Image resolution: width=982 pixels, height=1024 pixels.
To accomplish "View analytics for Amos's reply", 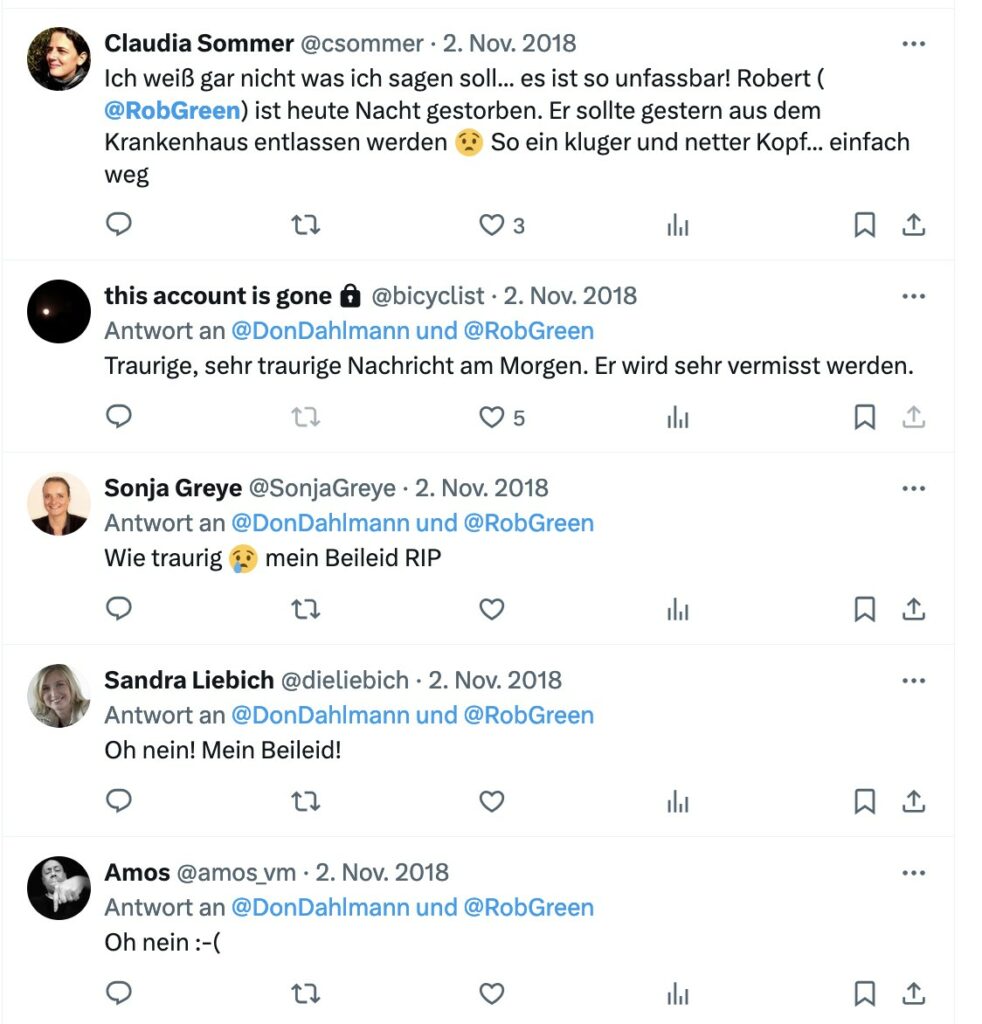I will pyautogui.click(x=678, y=994).
